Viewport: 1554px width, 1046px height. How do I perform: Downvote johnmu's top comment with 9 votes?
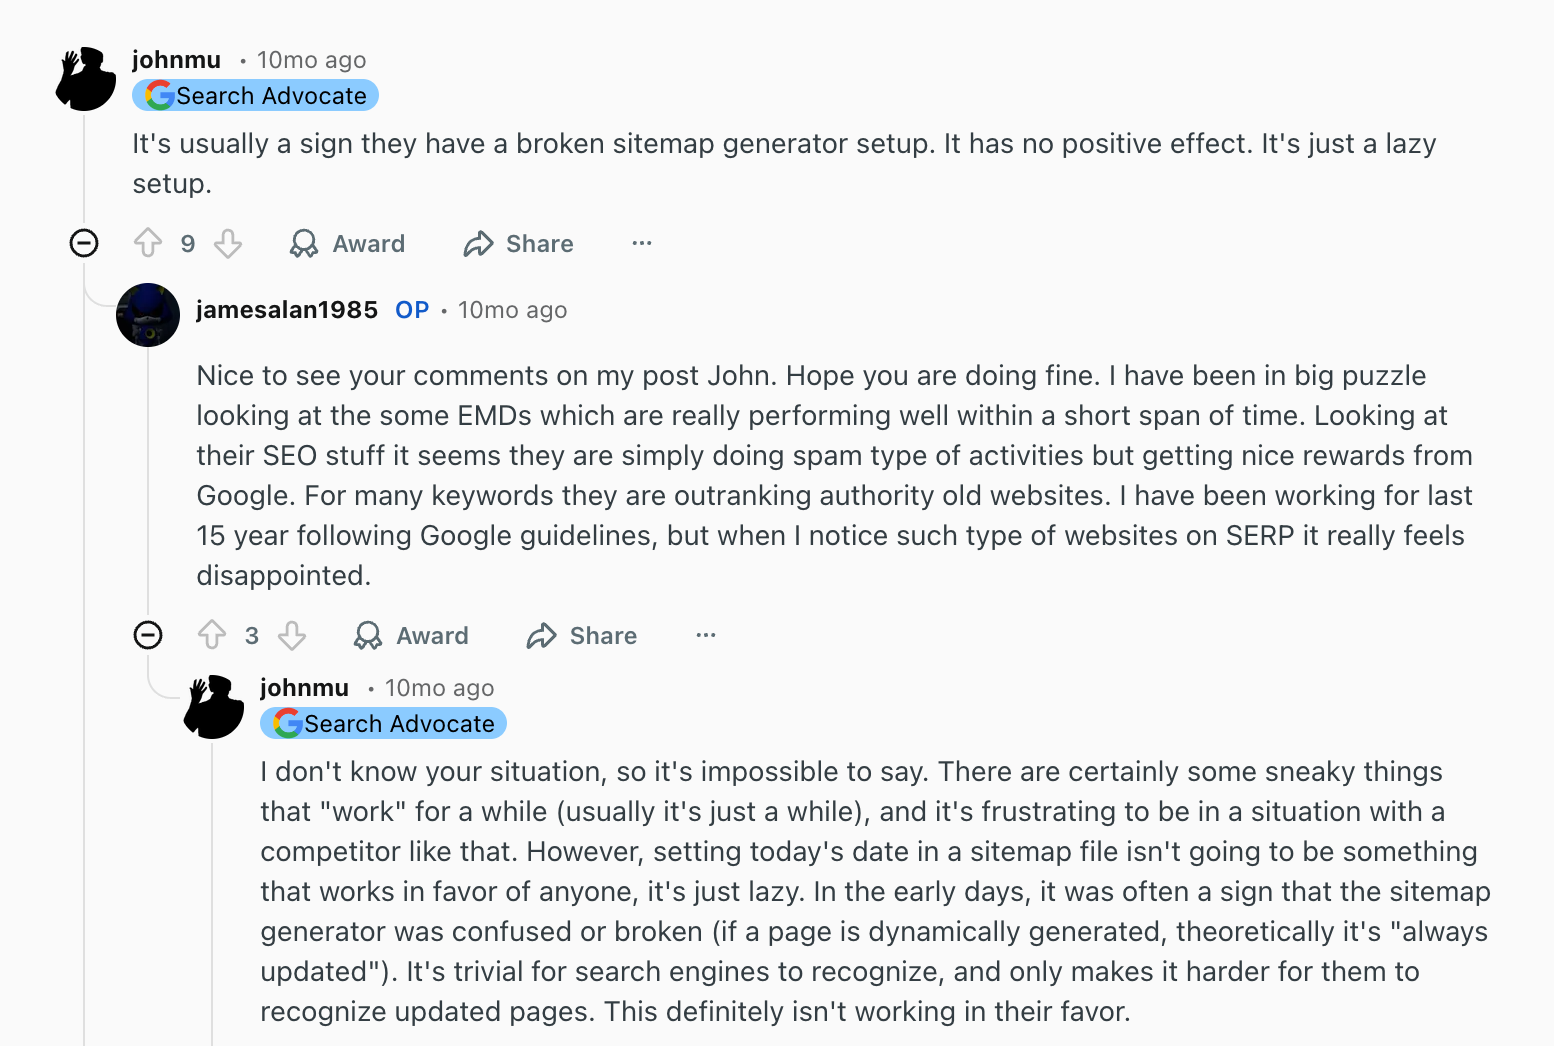coord(228,243)
